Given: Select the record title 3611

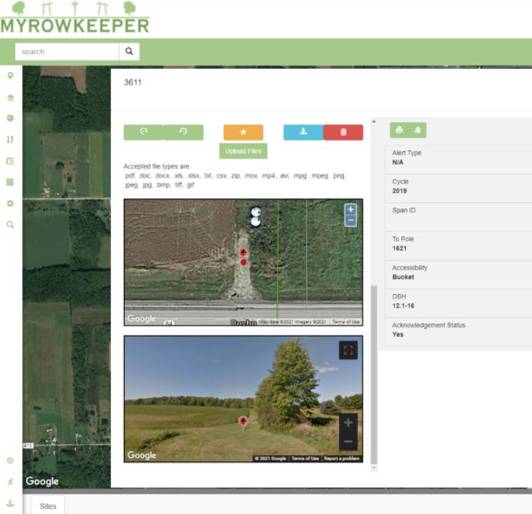Looking at the screenshot, I should 133,82.
